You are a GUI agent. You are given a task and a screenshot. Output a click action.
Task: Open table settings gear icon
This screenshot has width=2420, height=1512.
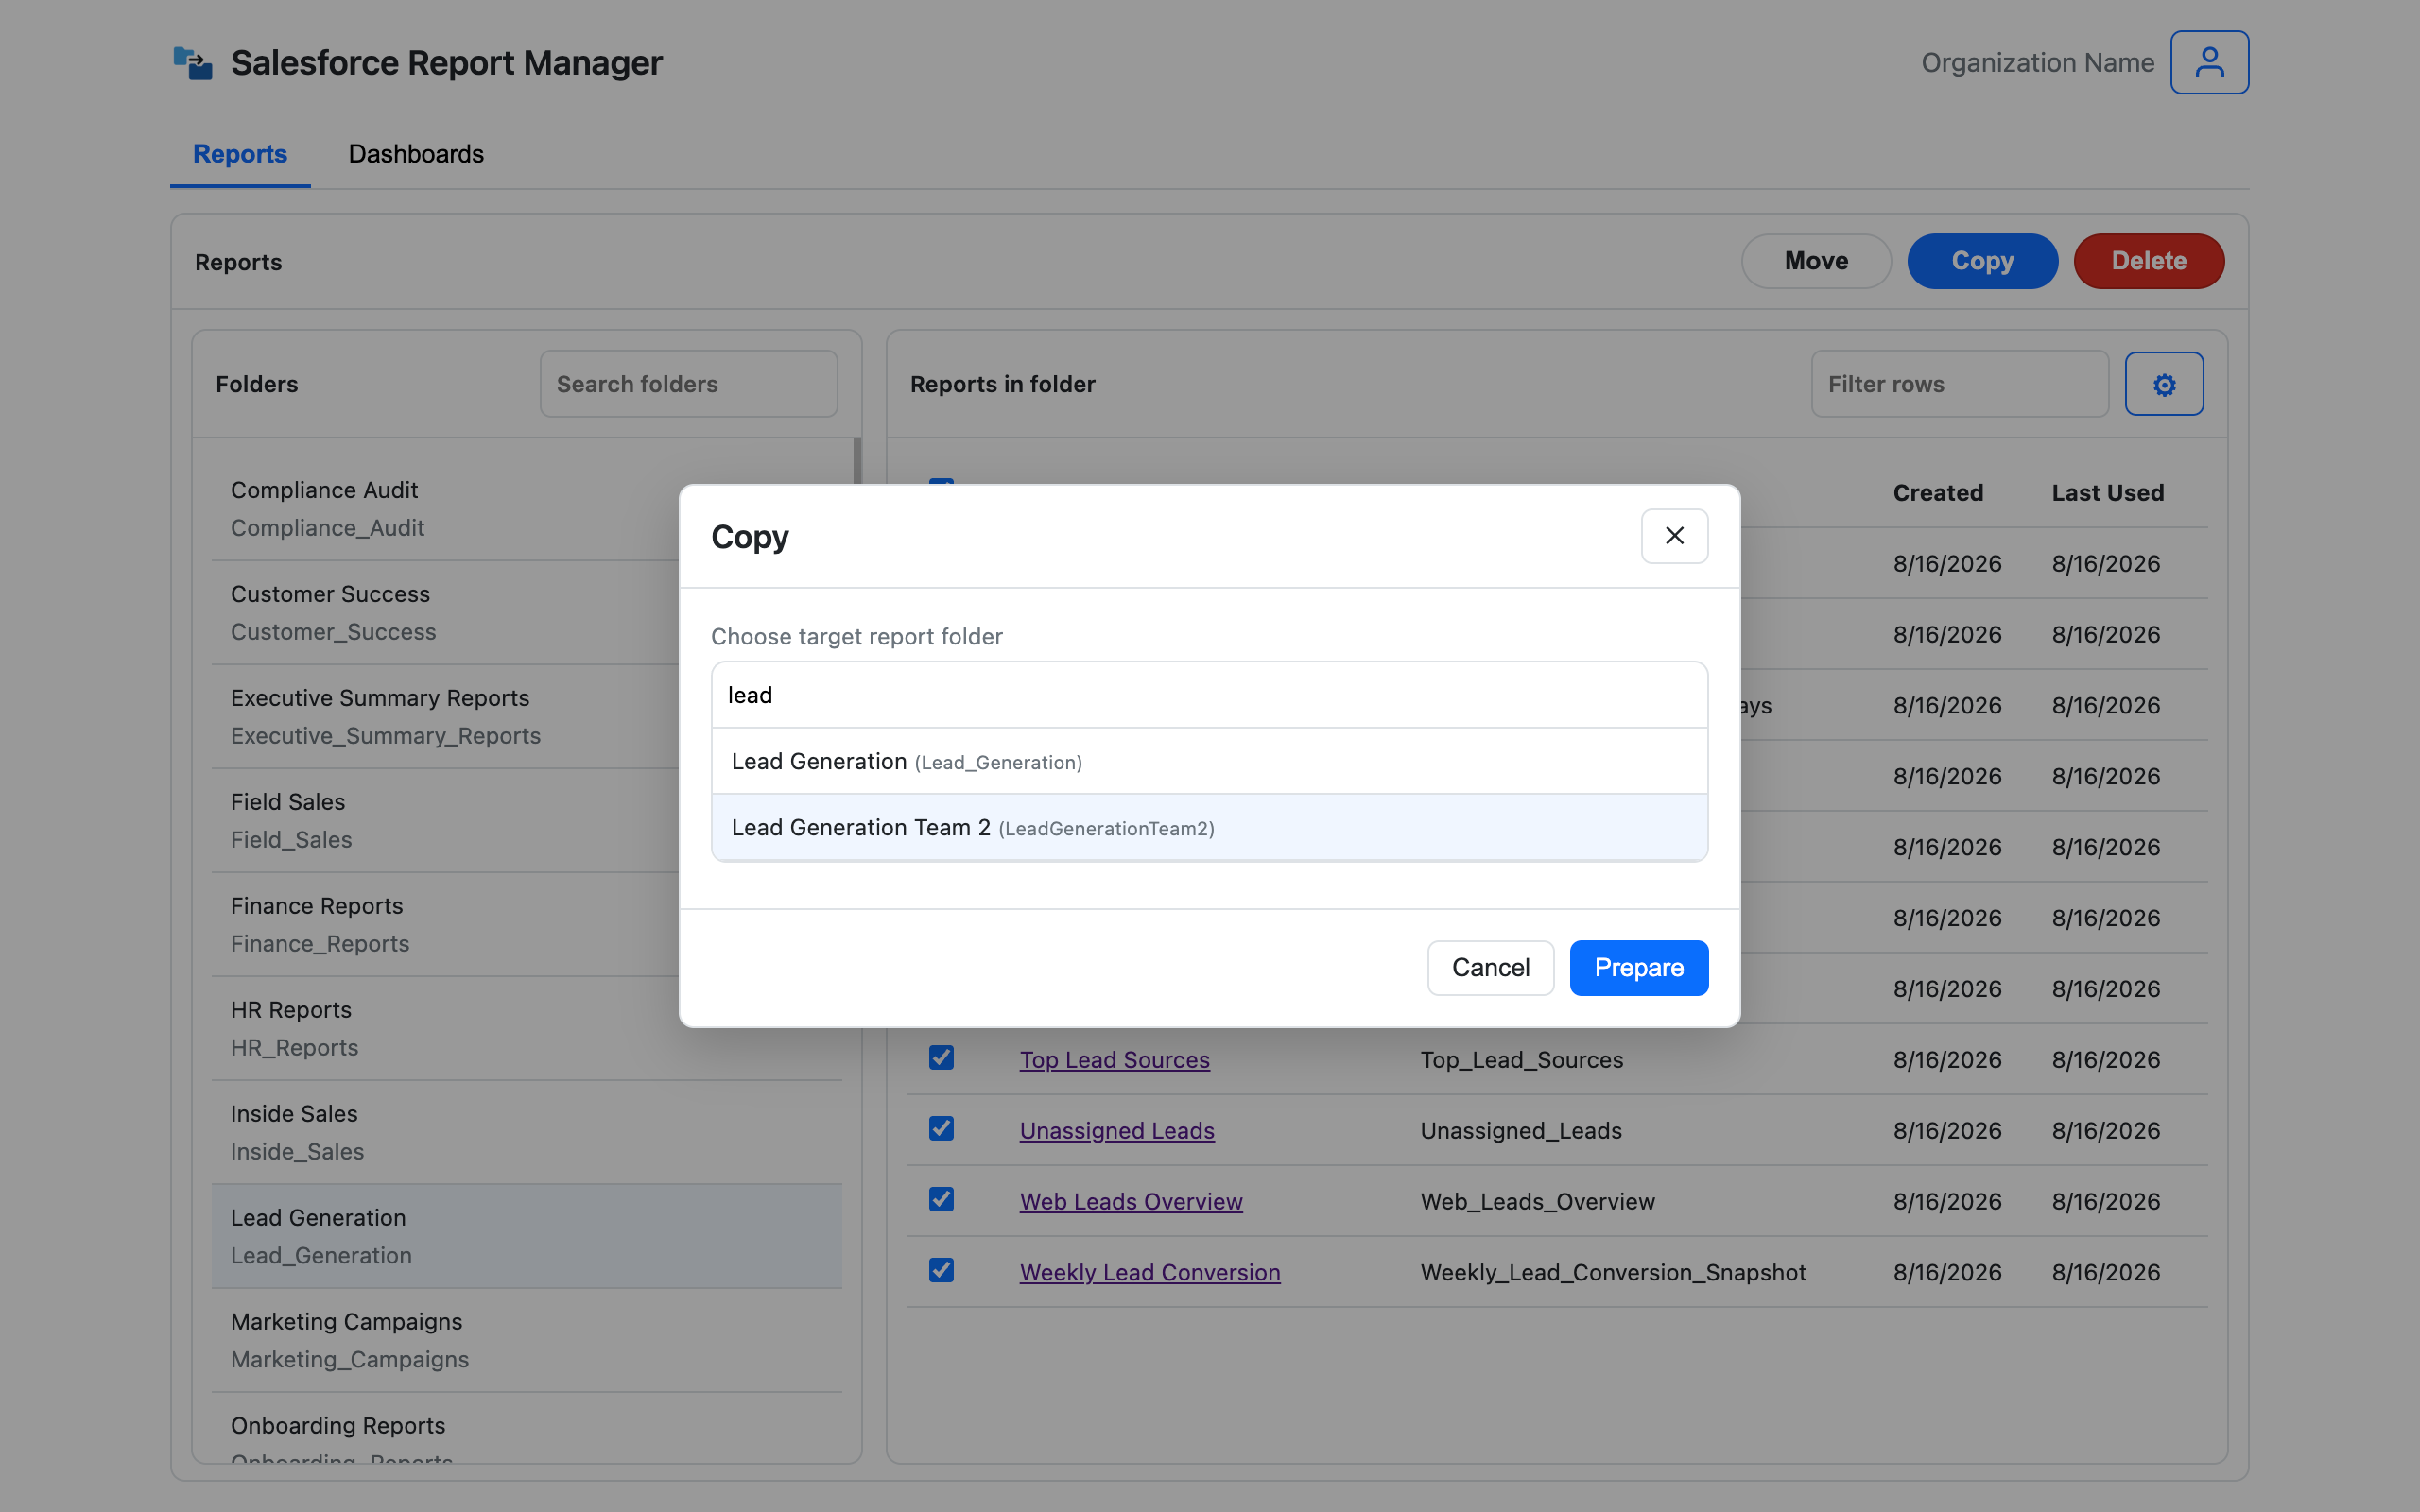(2164, 384)
